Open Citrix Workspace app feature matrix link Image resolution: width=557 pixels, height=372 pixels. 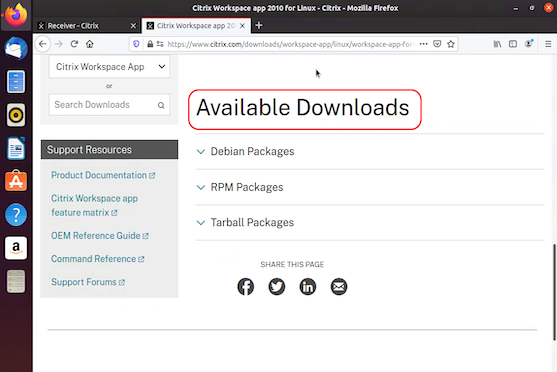tap(94, 205)
